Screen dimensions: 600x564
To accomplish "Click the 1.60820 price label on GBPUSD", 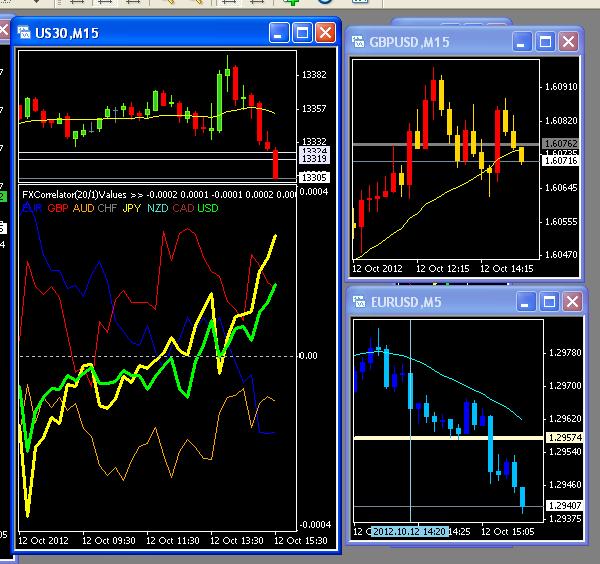I will tap(561, 121).
